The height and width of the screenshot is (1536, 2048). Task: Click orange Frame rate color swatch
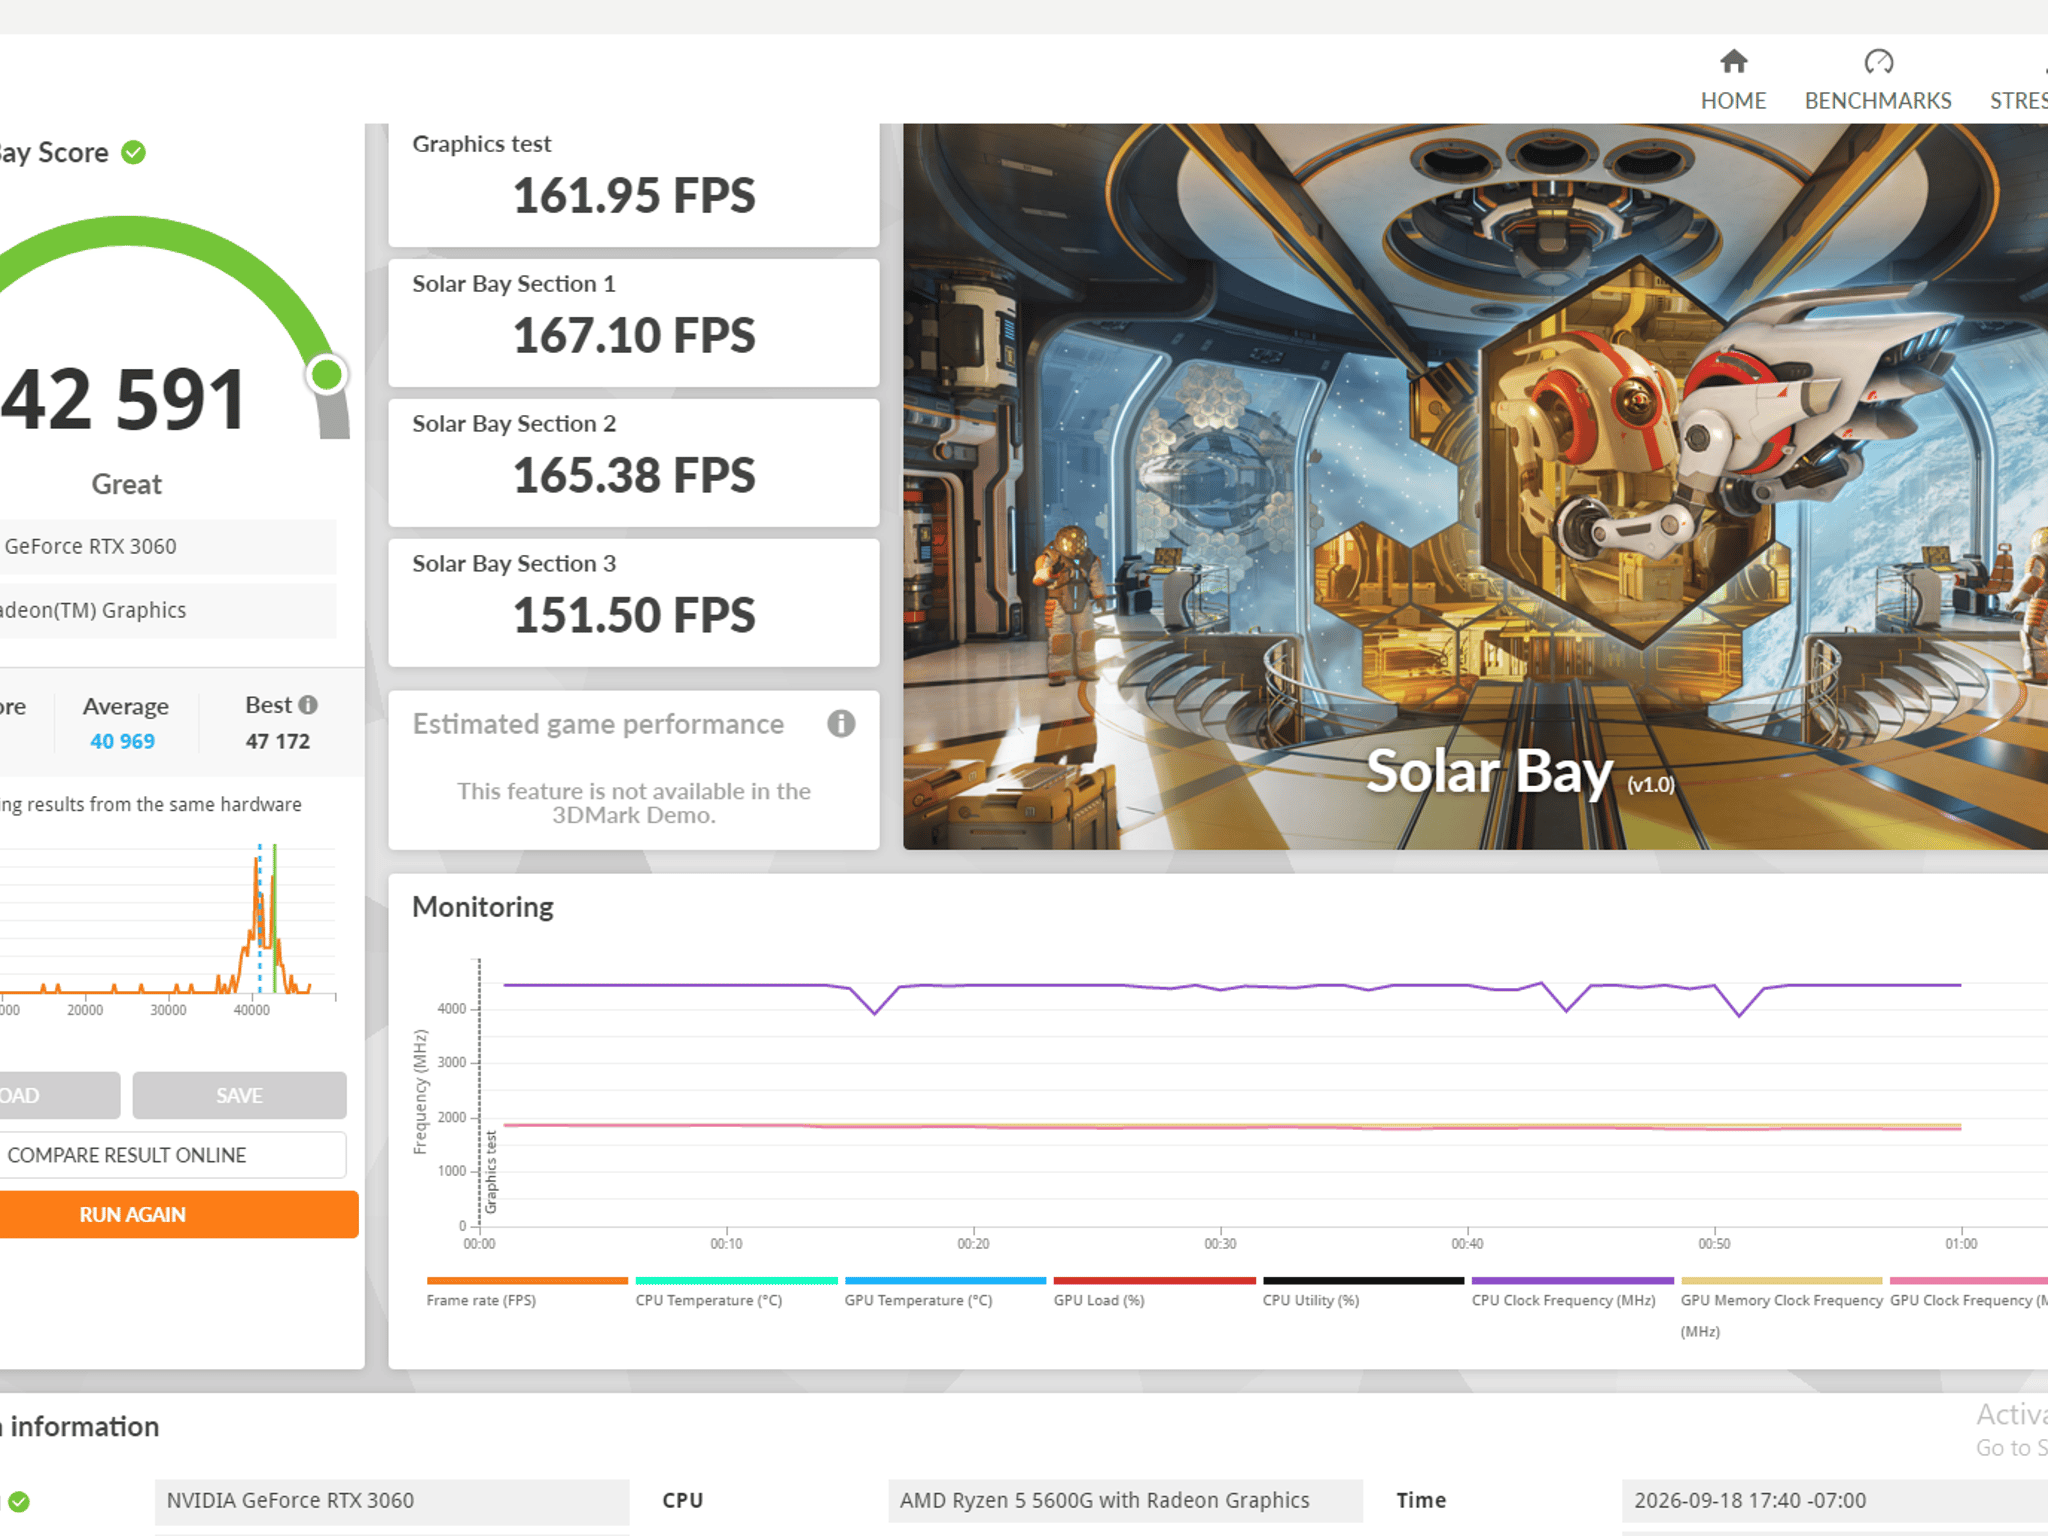(527, 1280)
